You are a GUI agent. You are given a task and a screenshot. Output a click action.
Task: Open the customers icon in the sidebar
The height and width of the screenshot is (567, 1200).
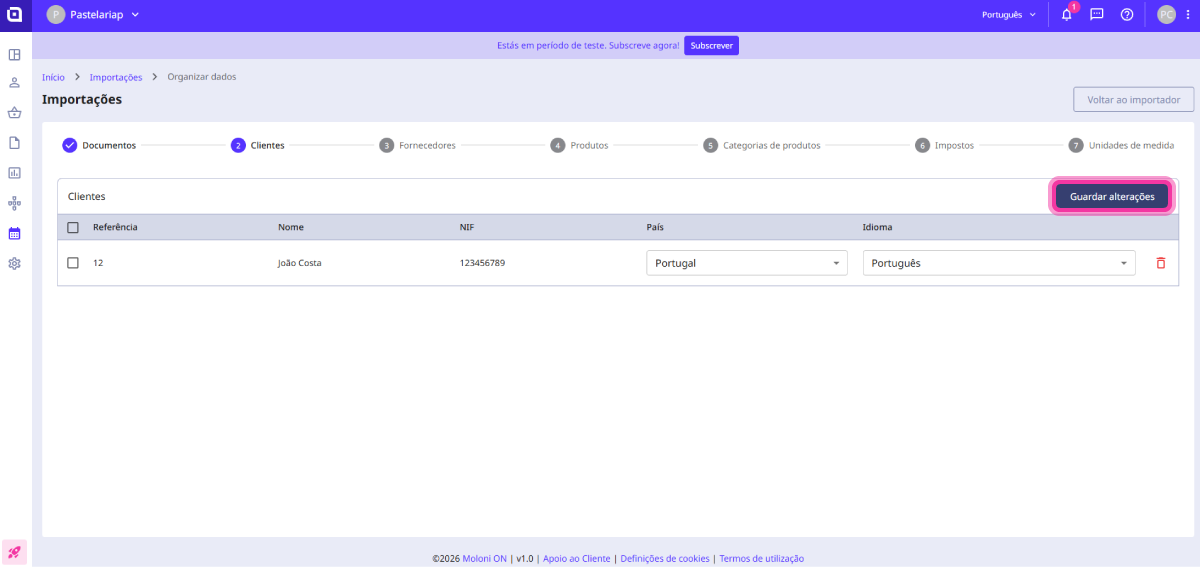[15, 83]
